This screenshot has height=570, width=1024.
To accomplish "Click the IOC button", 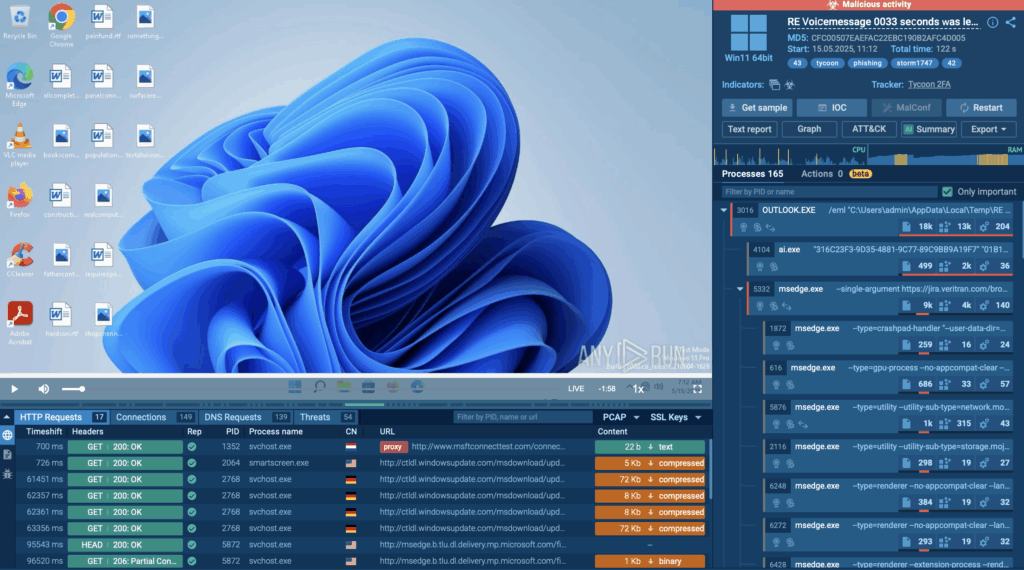I will point(832,108).
